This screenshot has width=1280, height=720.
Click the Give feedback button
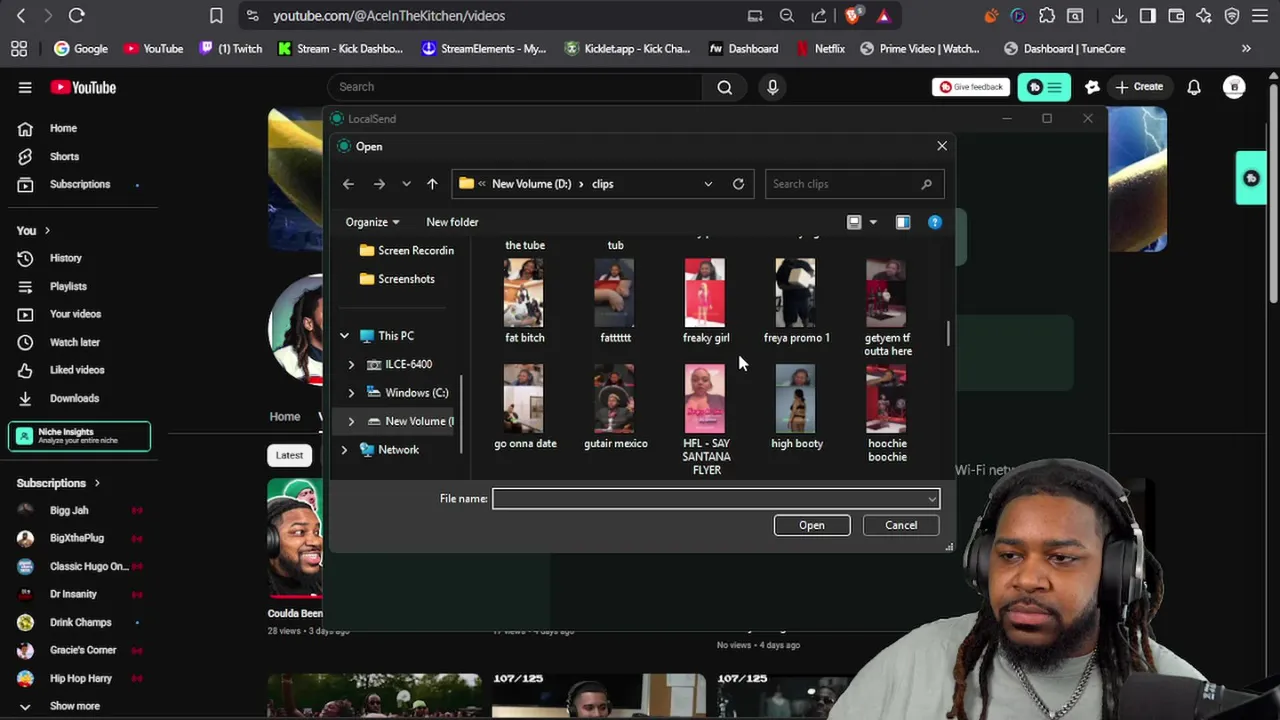coord(970,87)
